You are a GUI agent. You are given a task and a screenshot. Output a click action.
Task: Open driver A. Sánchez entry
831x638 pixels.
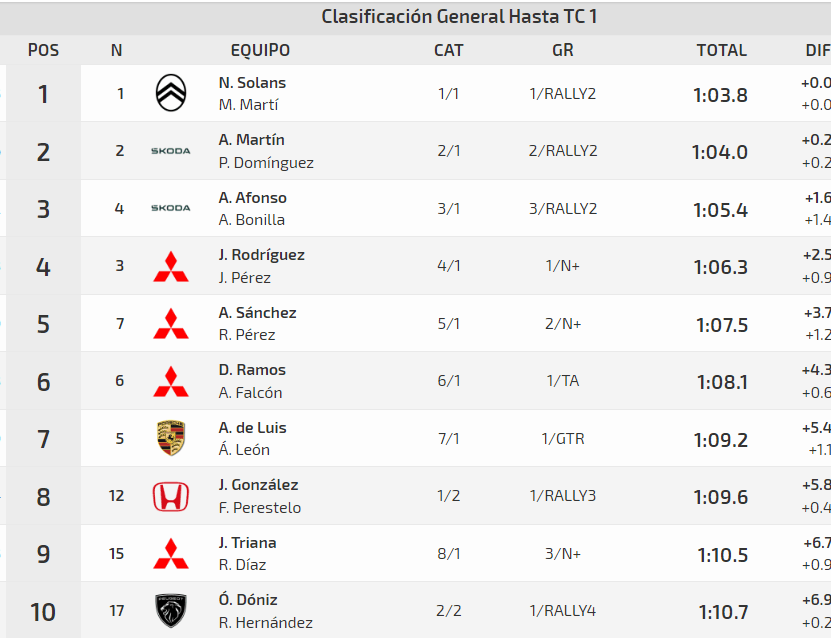point(257,313)
